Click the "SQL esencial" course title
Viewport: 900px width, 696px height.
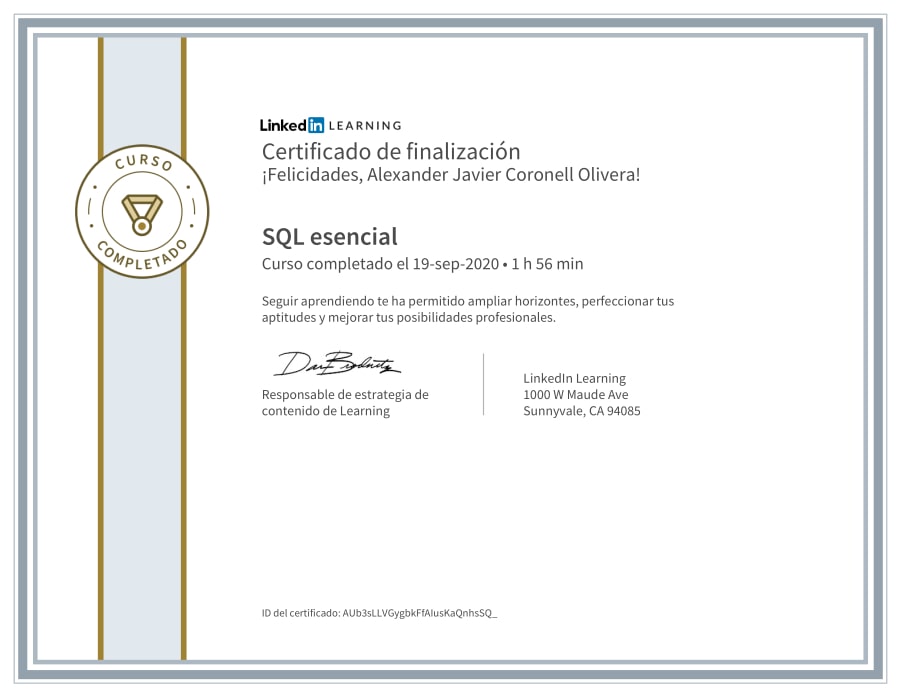click(x=329, y=237)
